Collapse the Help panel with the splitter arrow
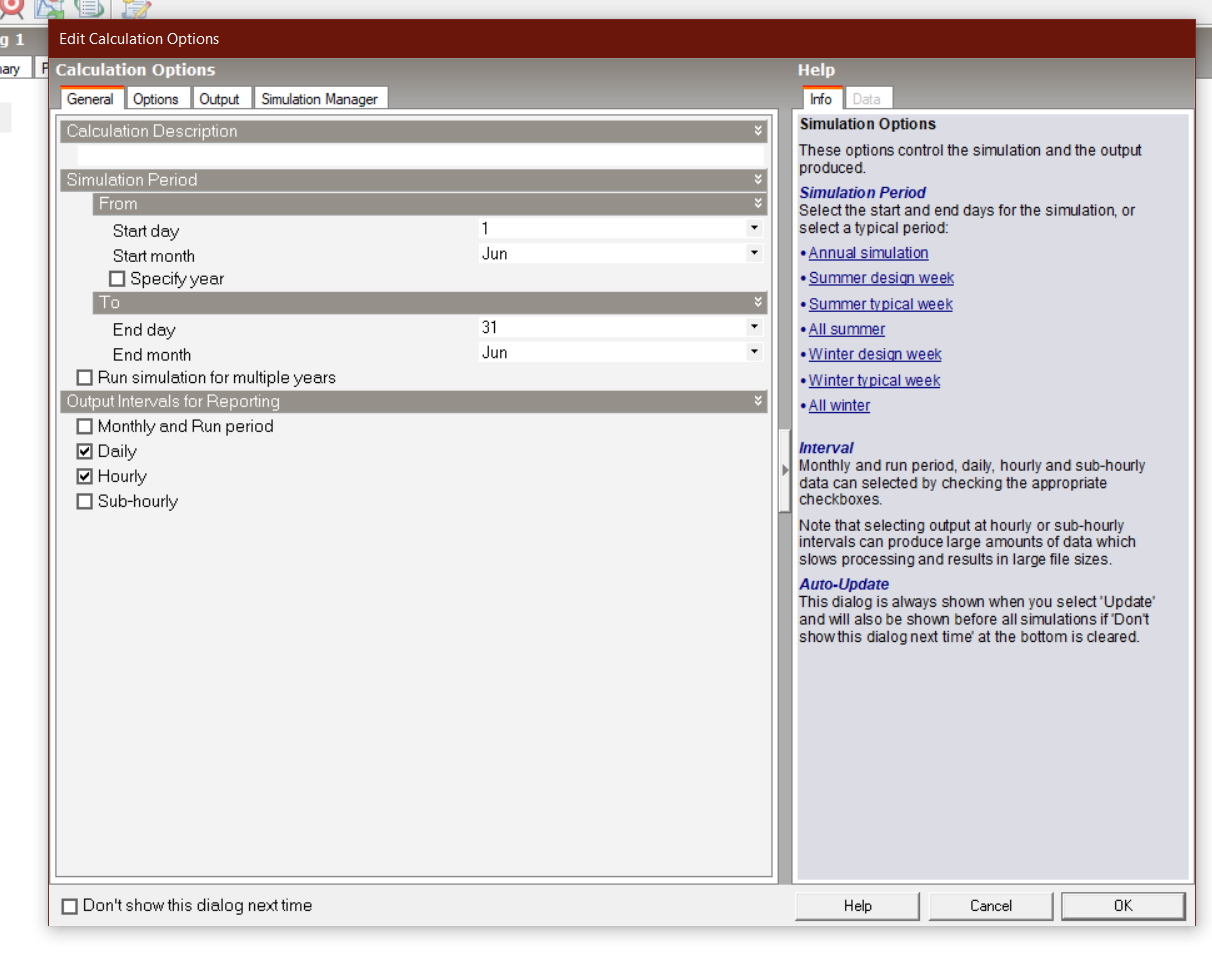 [785, 470]
